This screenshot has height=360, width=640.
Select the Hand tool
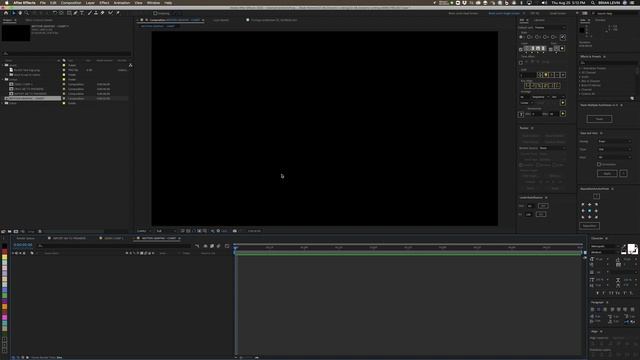(20, 13)
